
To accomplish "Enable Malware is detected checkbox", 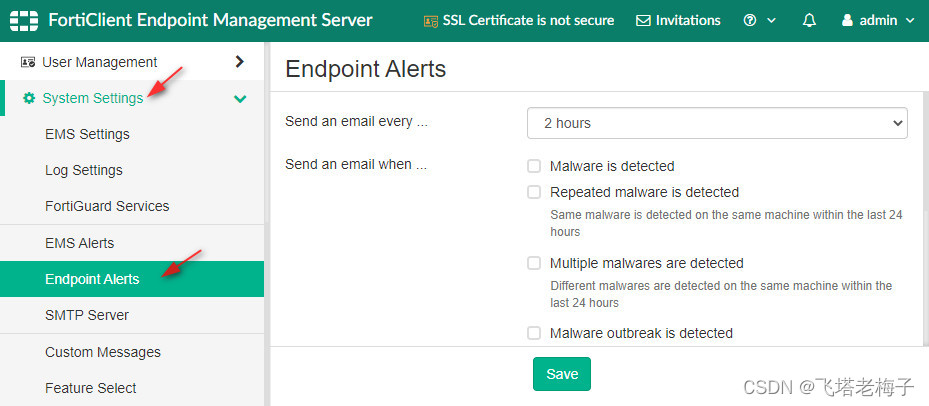I will coord(534,166).
